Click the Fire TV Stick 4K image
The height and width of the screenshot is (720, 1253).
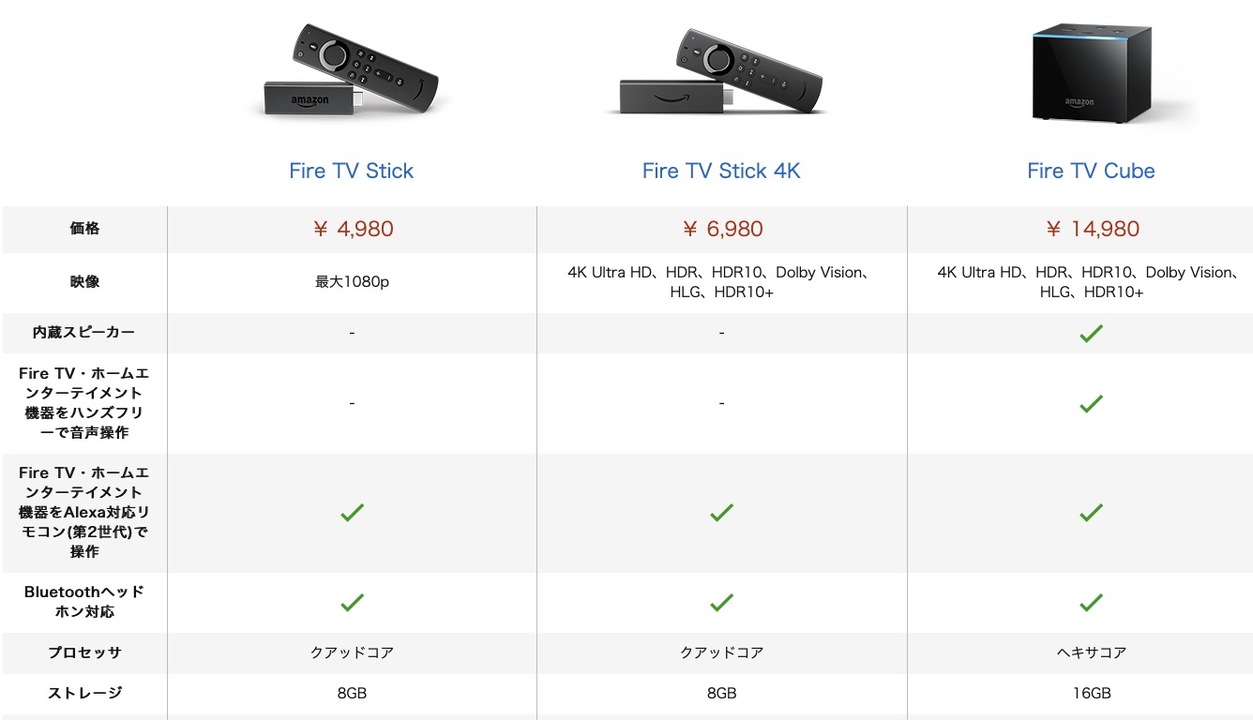[x=721, y=71]
